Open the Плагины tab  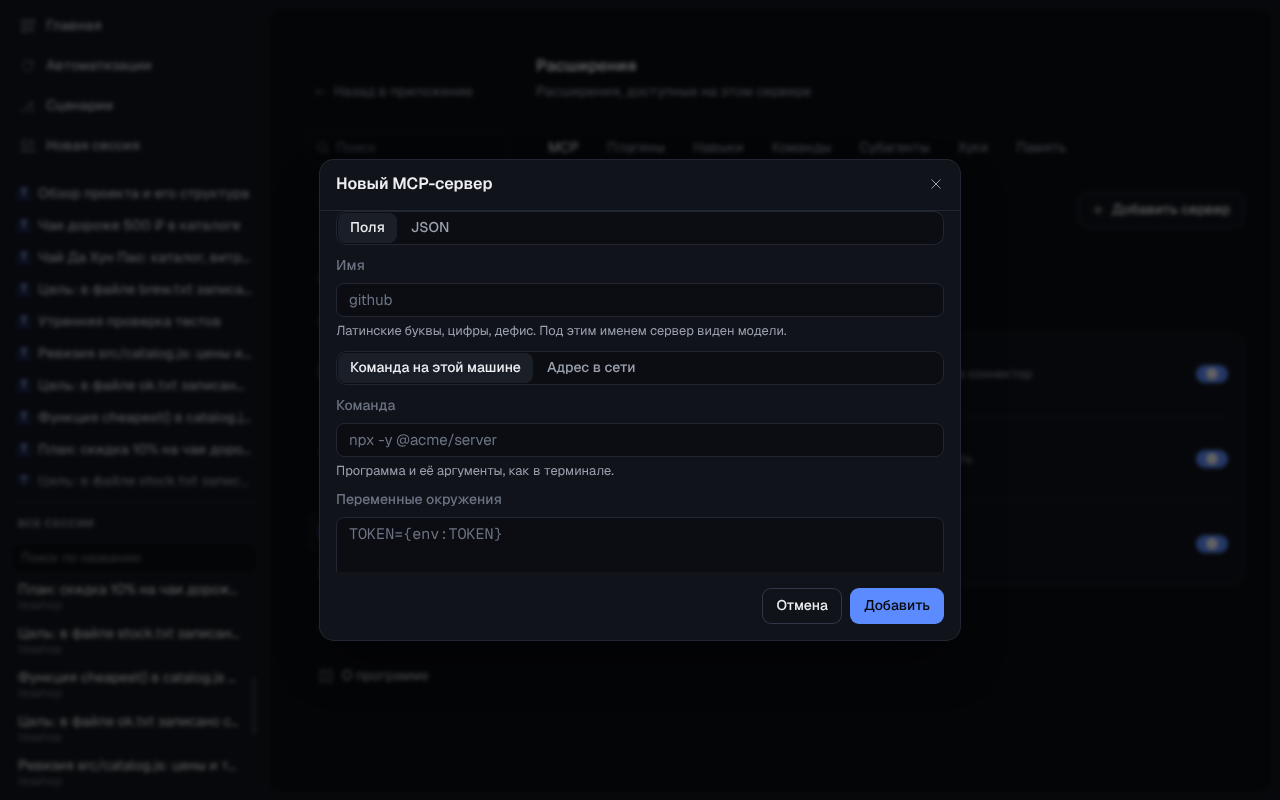[635, 147]
